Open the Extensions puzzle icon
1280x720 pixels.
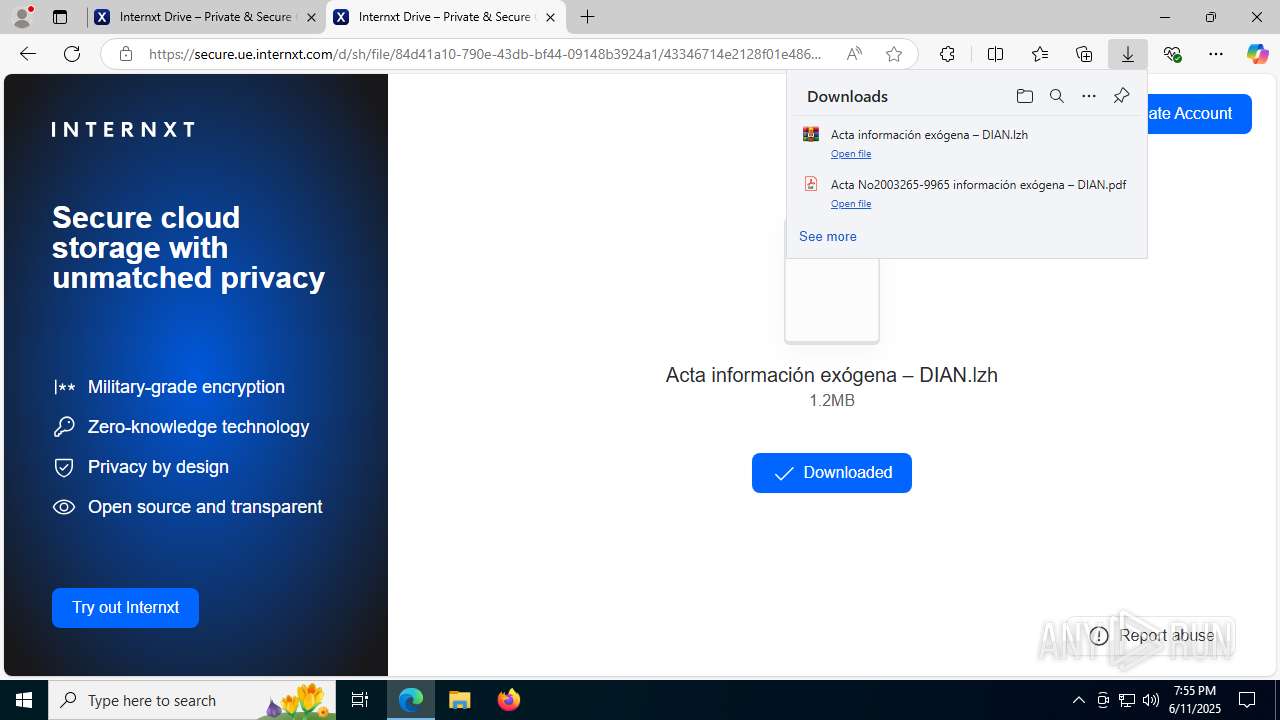tap(947, 54)
